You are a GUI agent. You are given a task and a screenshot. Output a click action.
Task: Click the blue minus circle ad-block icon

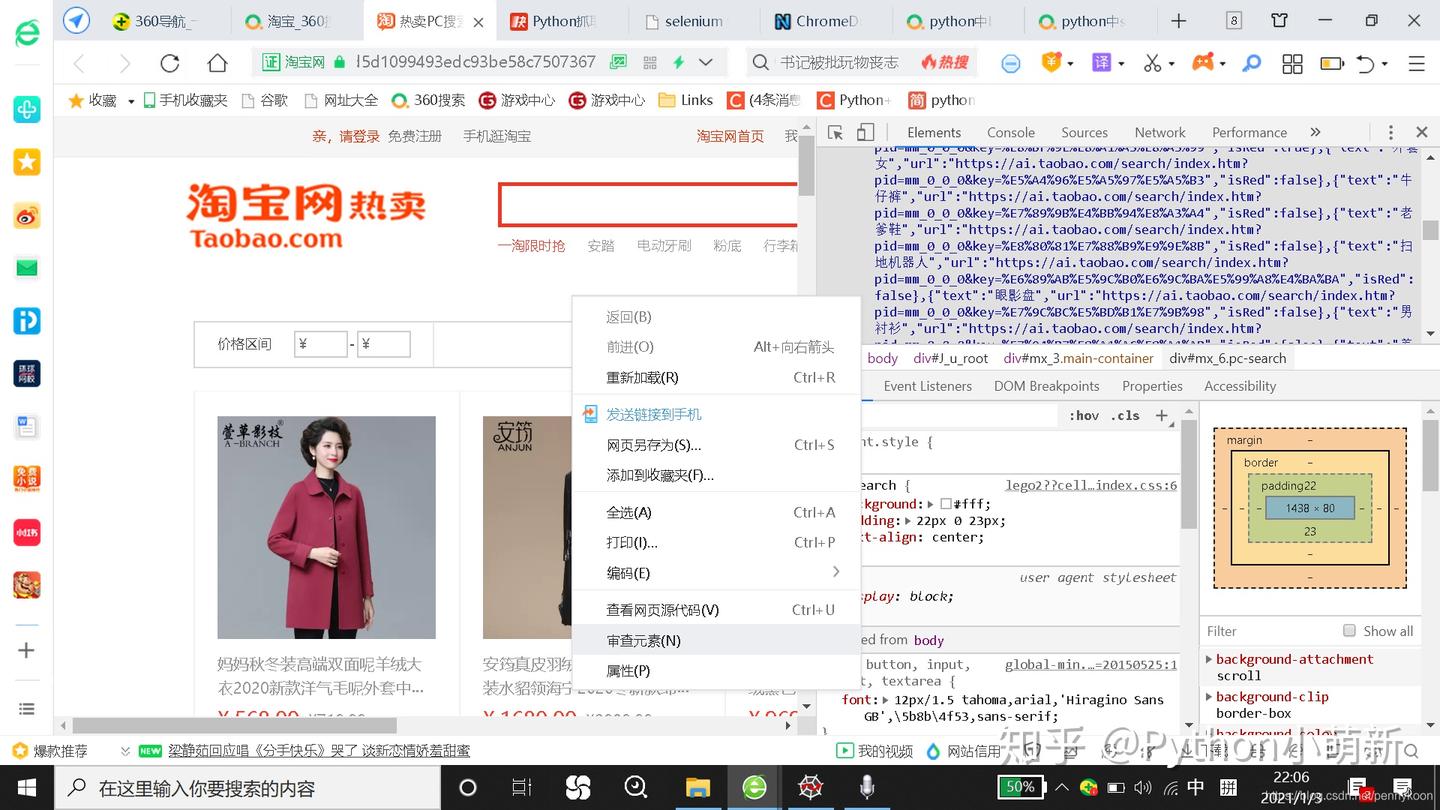click(x=1011, y=63)
